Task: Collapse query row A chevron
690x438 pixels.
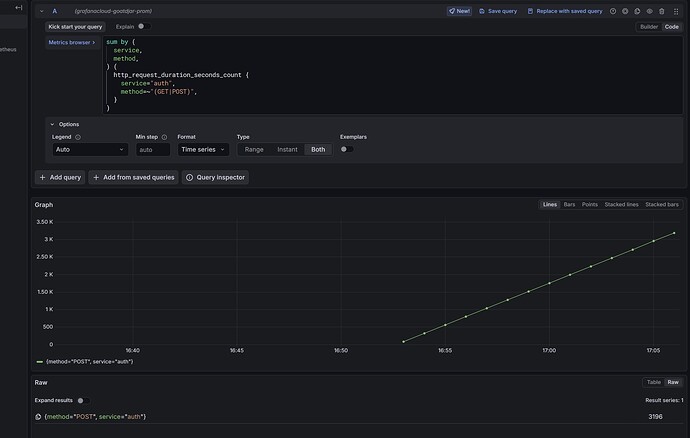Action: (x=42, y=11)
